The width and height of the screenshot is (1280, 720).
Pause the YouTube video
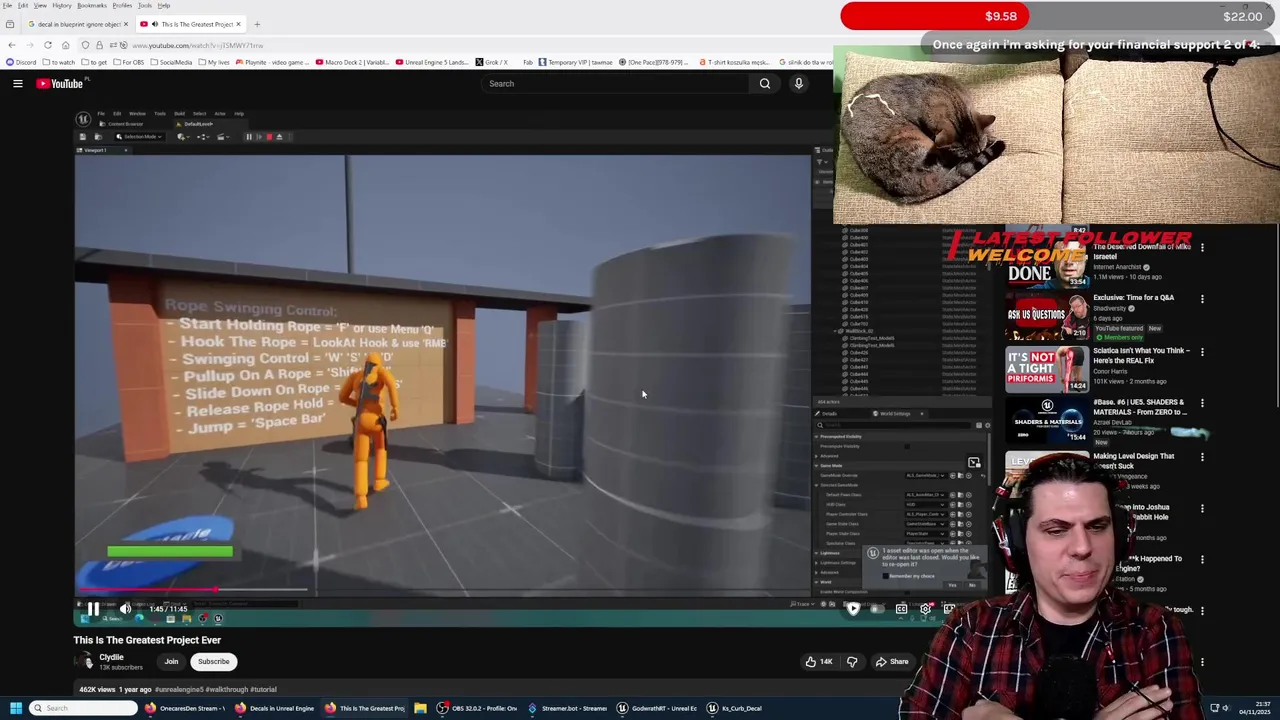(x=93, y=608)
